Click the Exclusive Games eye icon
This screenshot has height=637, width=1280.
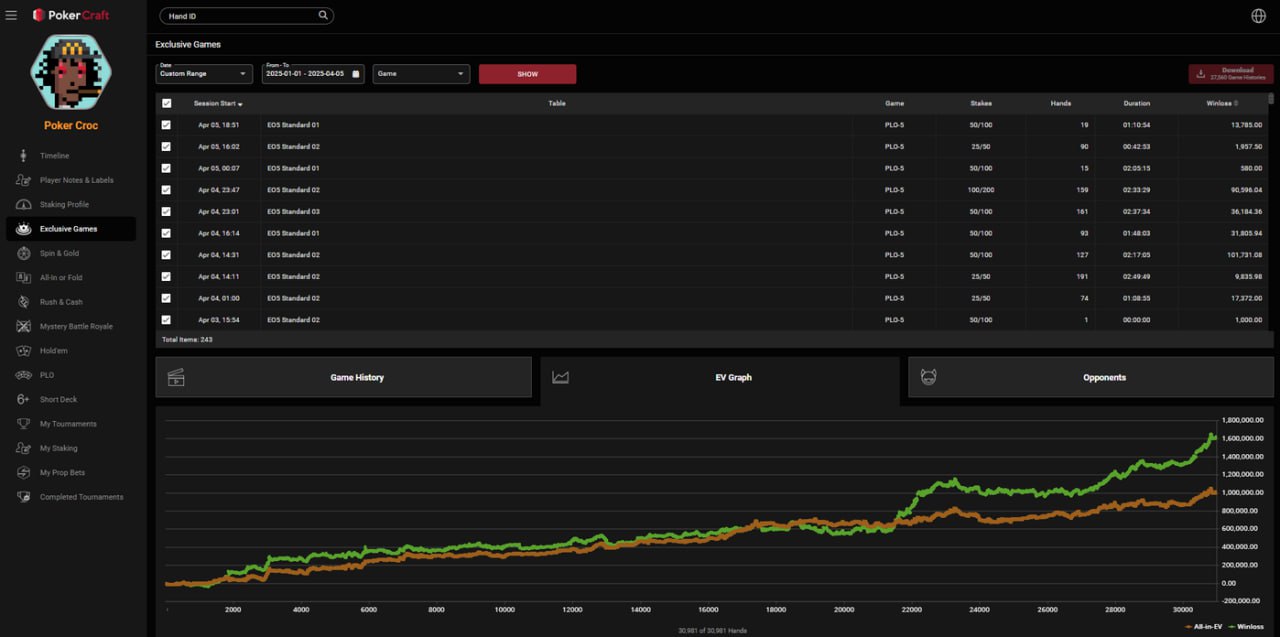23,229
